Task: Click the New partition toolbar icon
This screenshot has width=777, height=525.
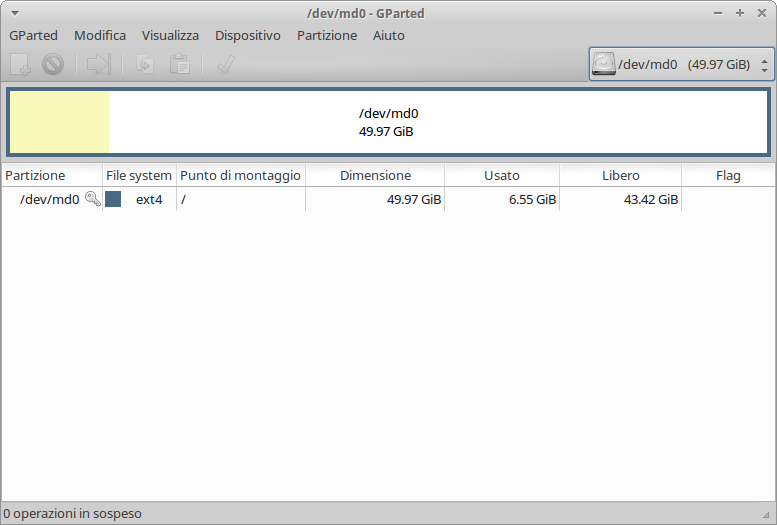Action: [x=21, y=65]
